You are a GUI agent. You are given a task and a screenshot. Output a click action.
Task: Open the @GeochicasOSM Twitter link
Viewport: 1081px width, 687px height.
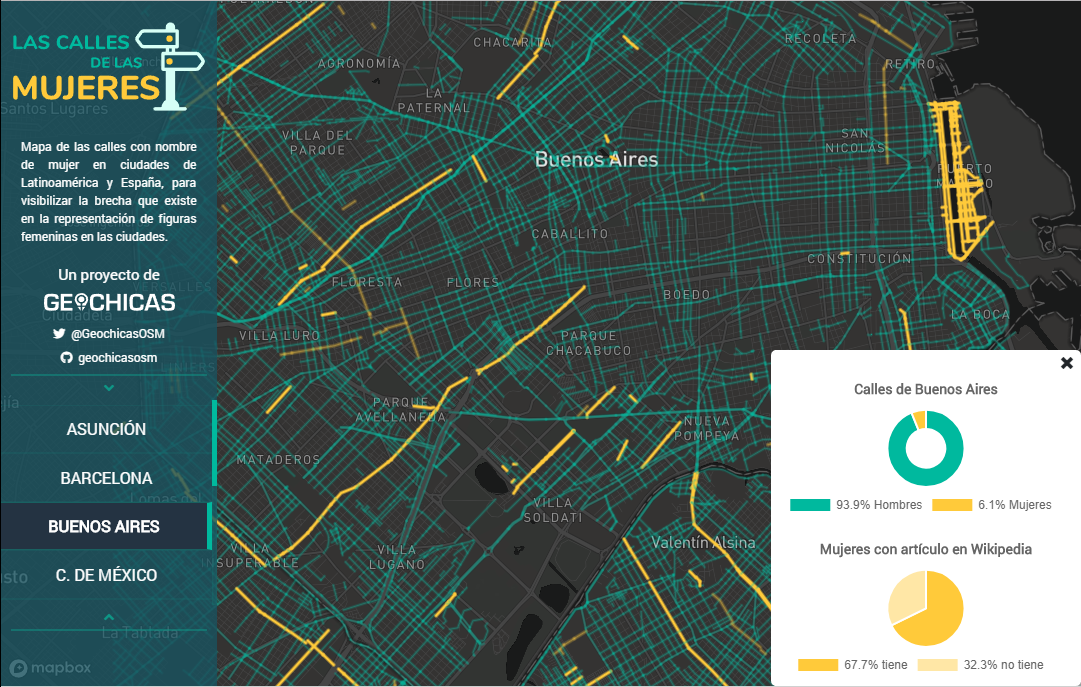tap(117, 334)
